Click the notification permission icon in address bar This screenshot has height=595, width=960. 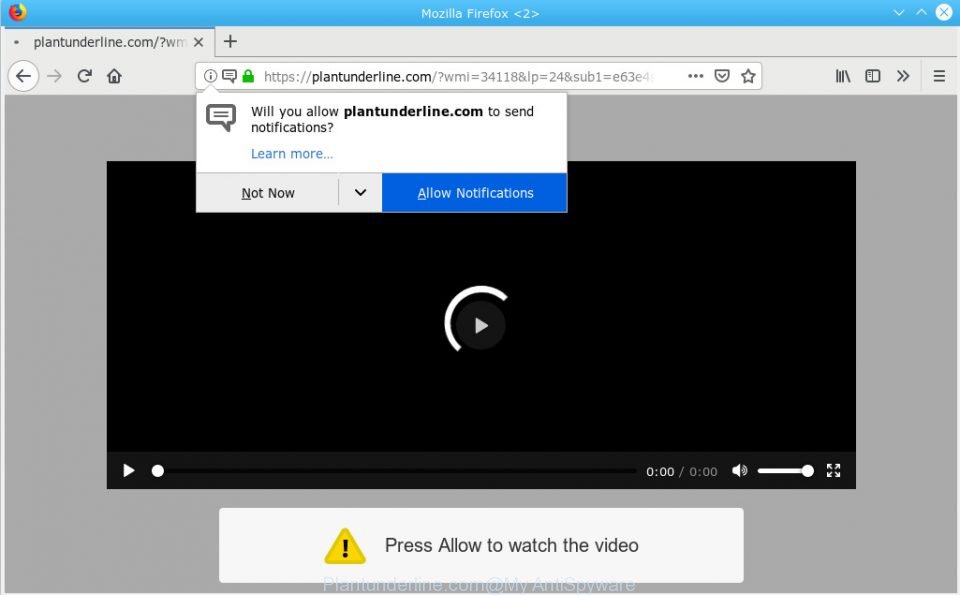pos(229,76)
